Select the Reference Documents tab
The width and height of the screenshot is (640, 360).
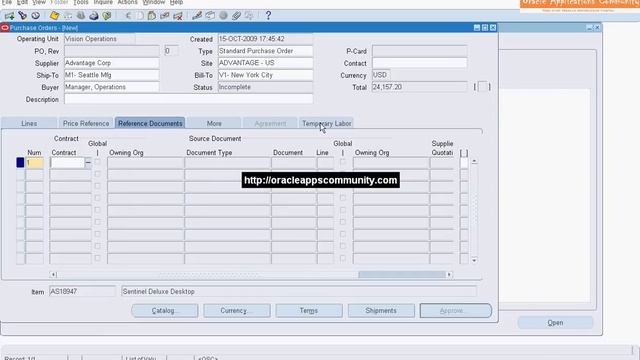150,123
